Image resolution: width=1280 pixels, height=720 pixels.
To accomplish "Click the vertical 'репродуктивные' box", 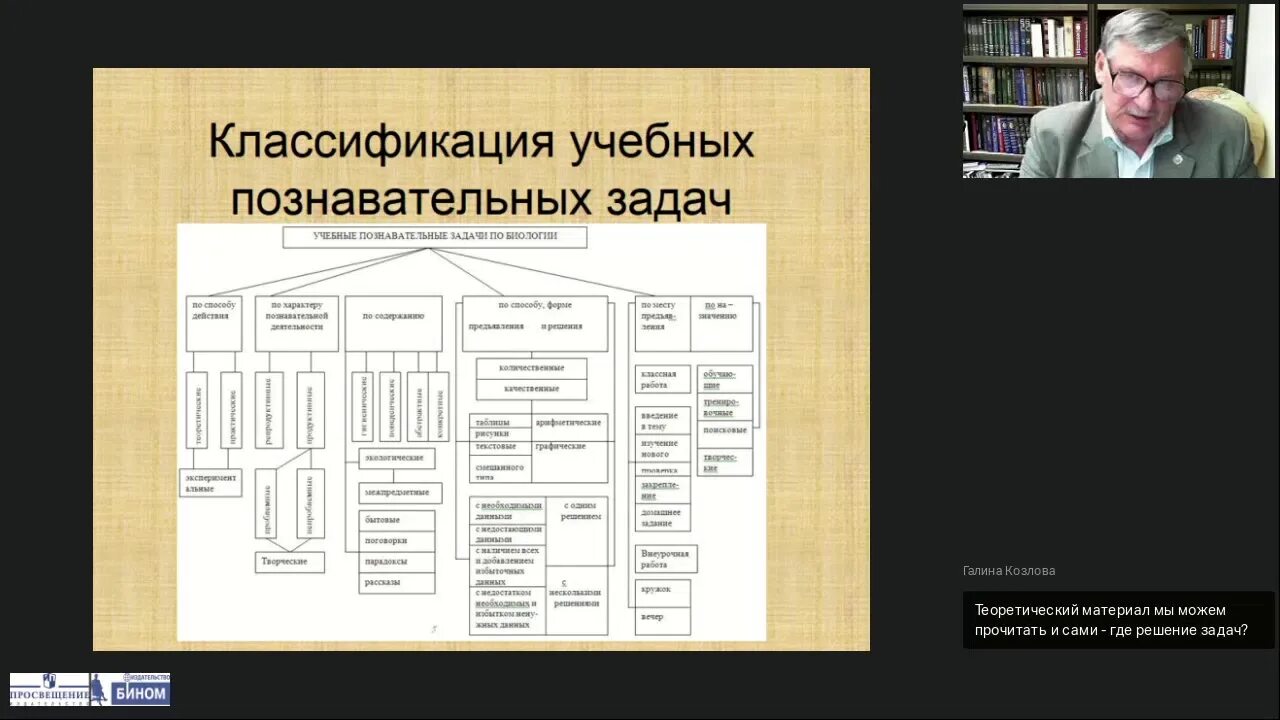I will click(269, 410).
